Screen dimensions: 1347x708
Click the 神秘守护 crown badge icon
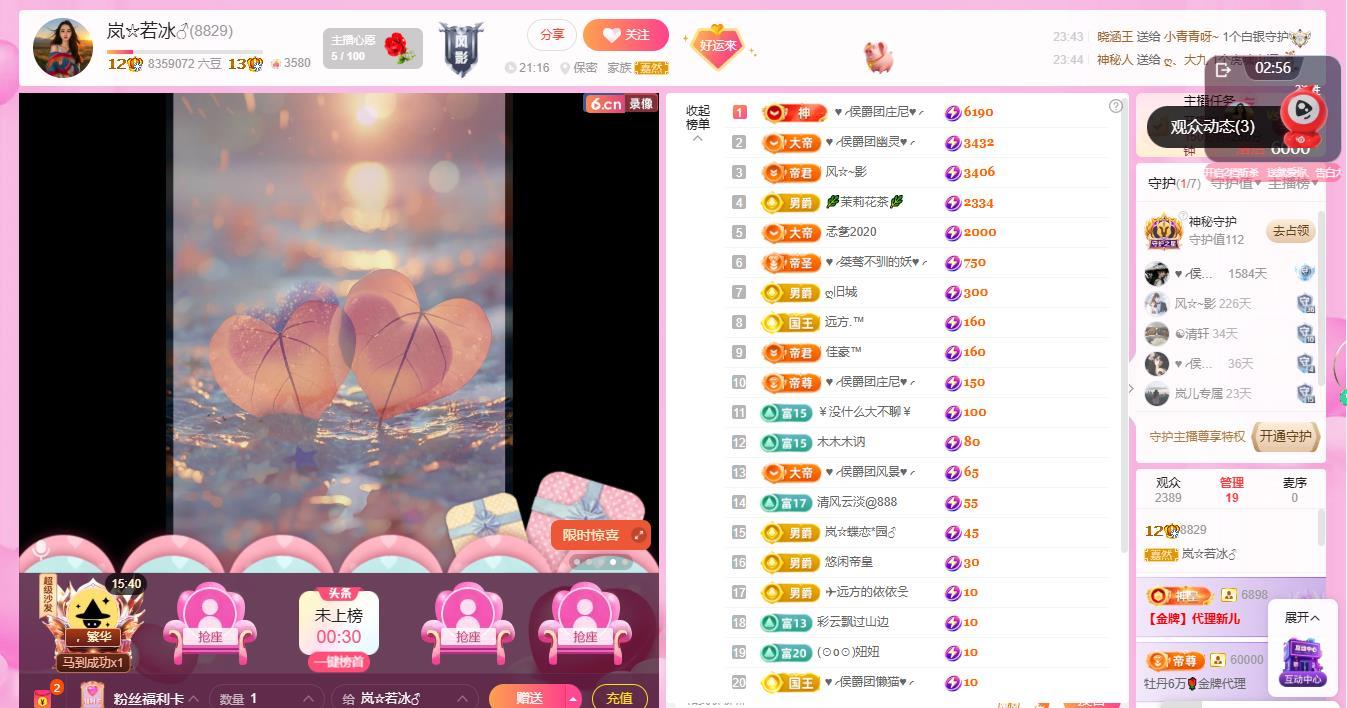tap(1162, 231)
